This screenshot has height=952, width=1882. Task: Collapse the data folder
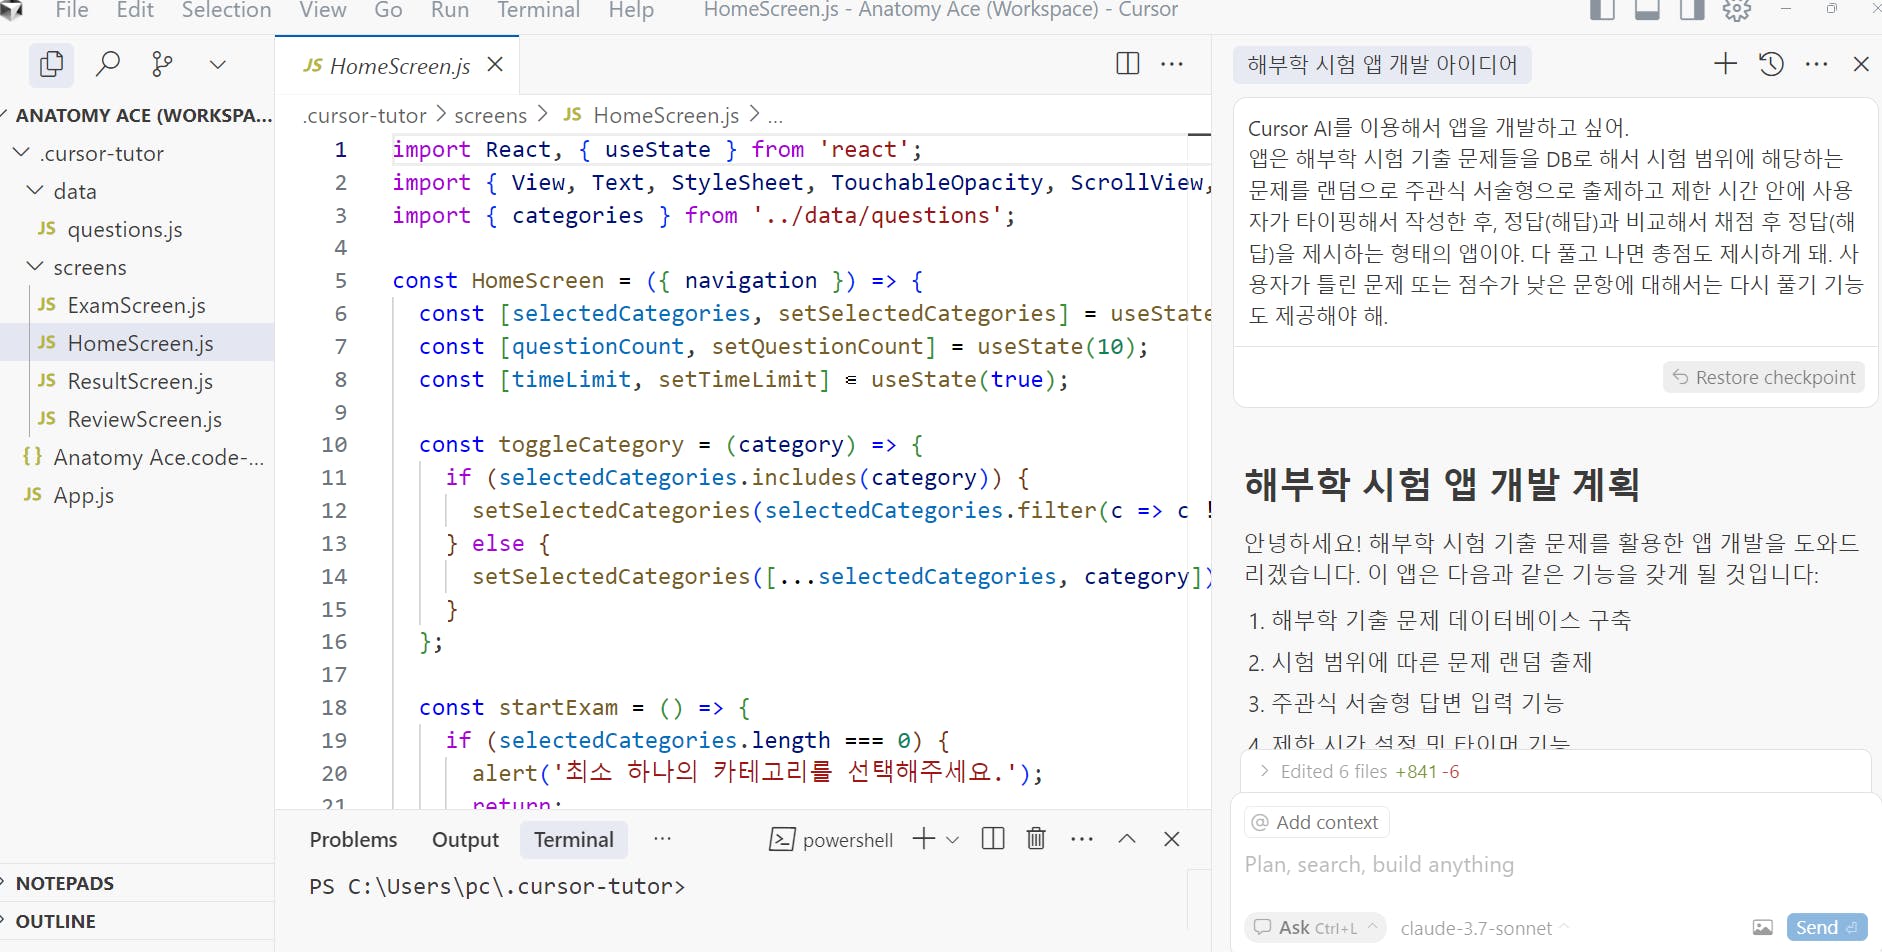coord(137,192)
